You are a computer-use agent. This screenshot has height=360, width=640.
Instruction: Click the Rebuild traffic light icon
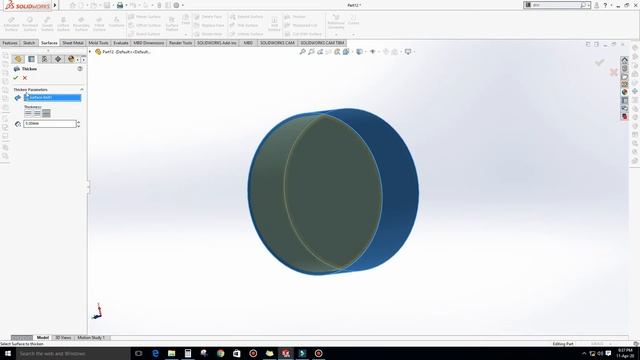pos(159,5)
